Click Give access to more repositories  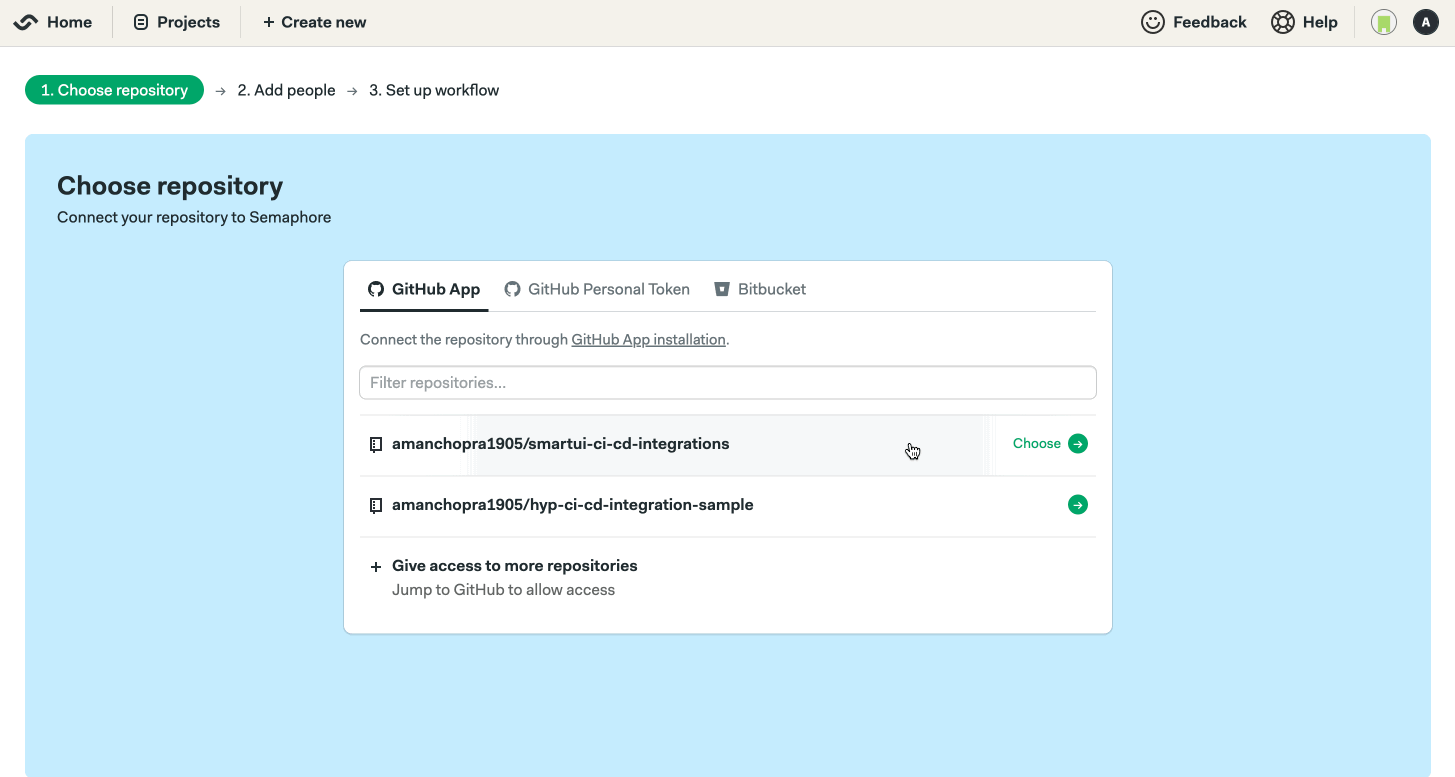coord(514,566)
